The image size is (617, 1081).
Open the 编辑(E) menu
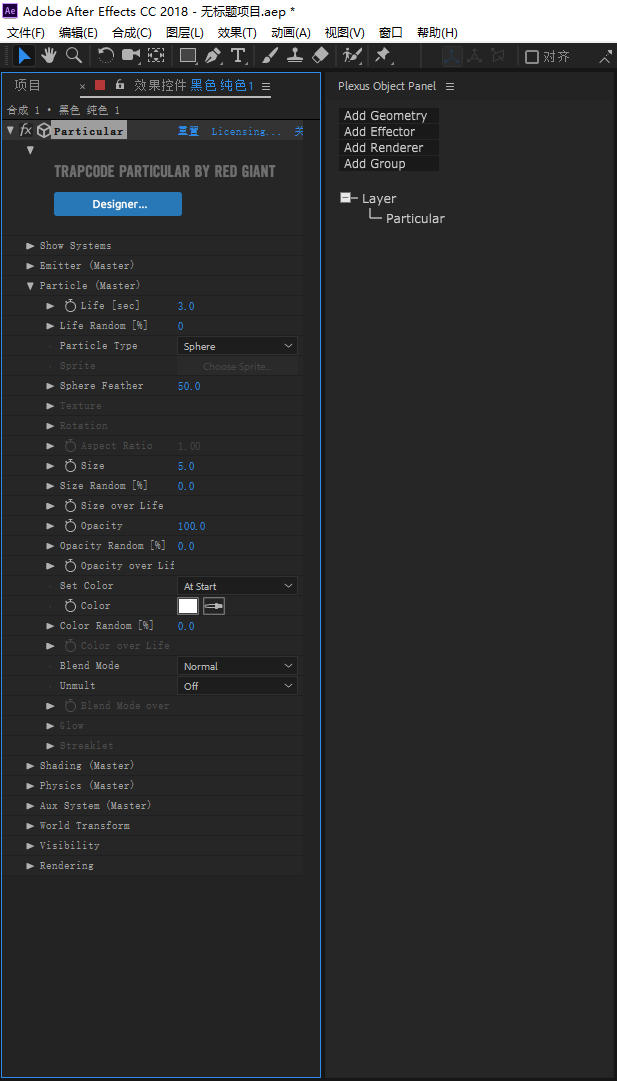[78, 32]
